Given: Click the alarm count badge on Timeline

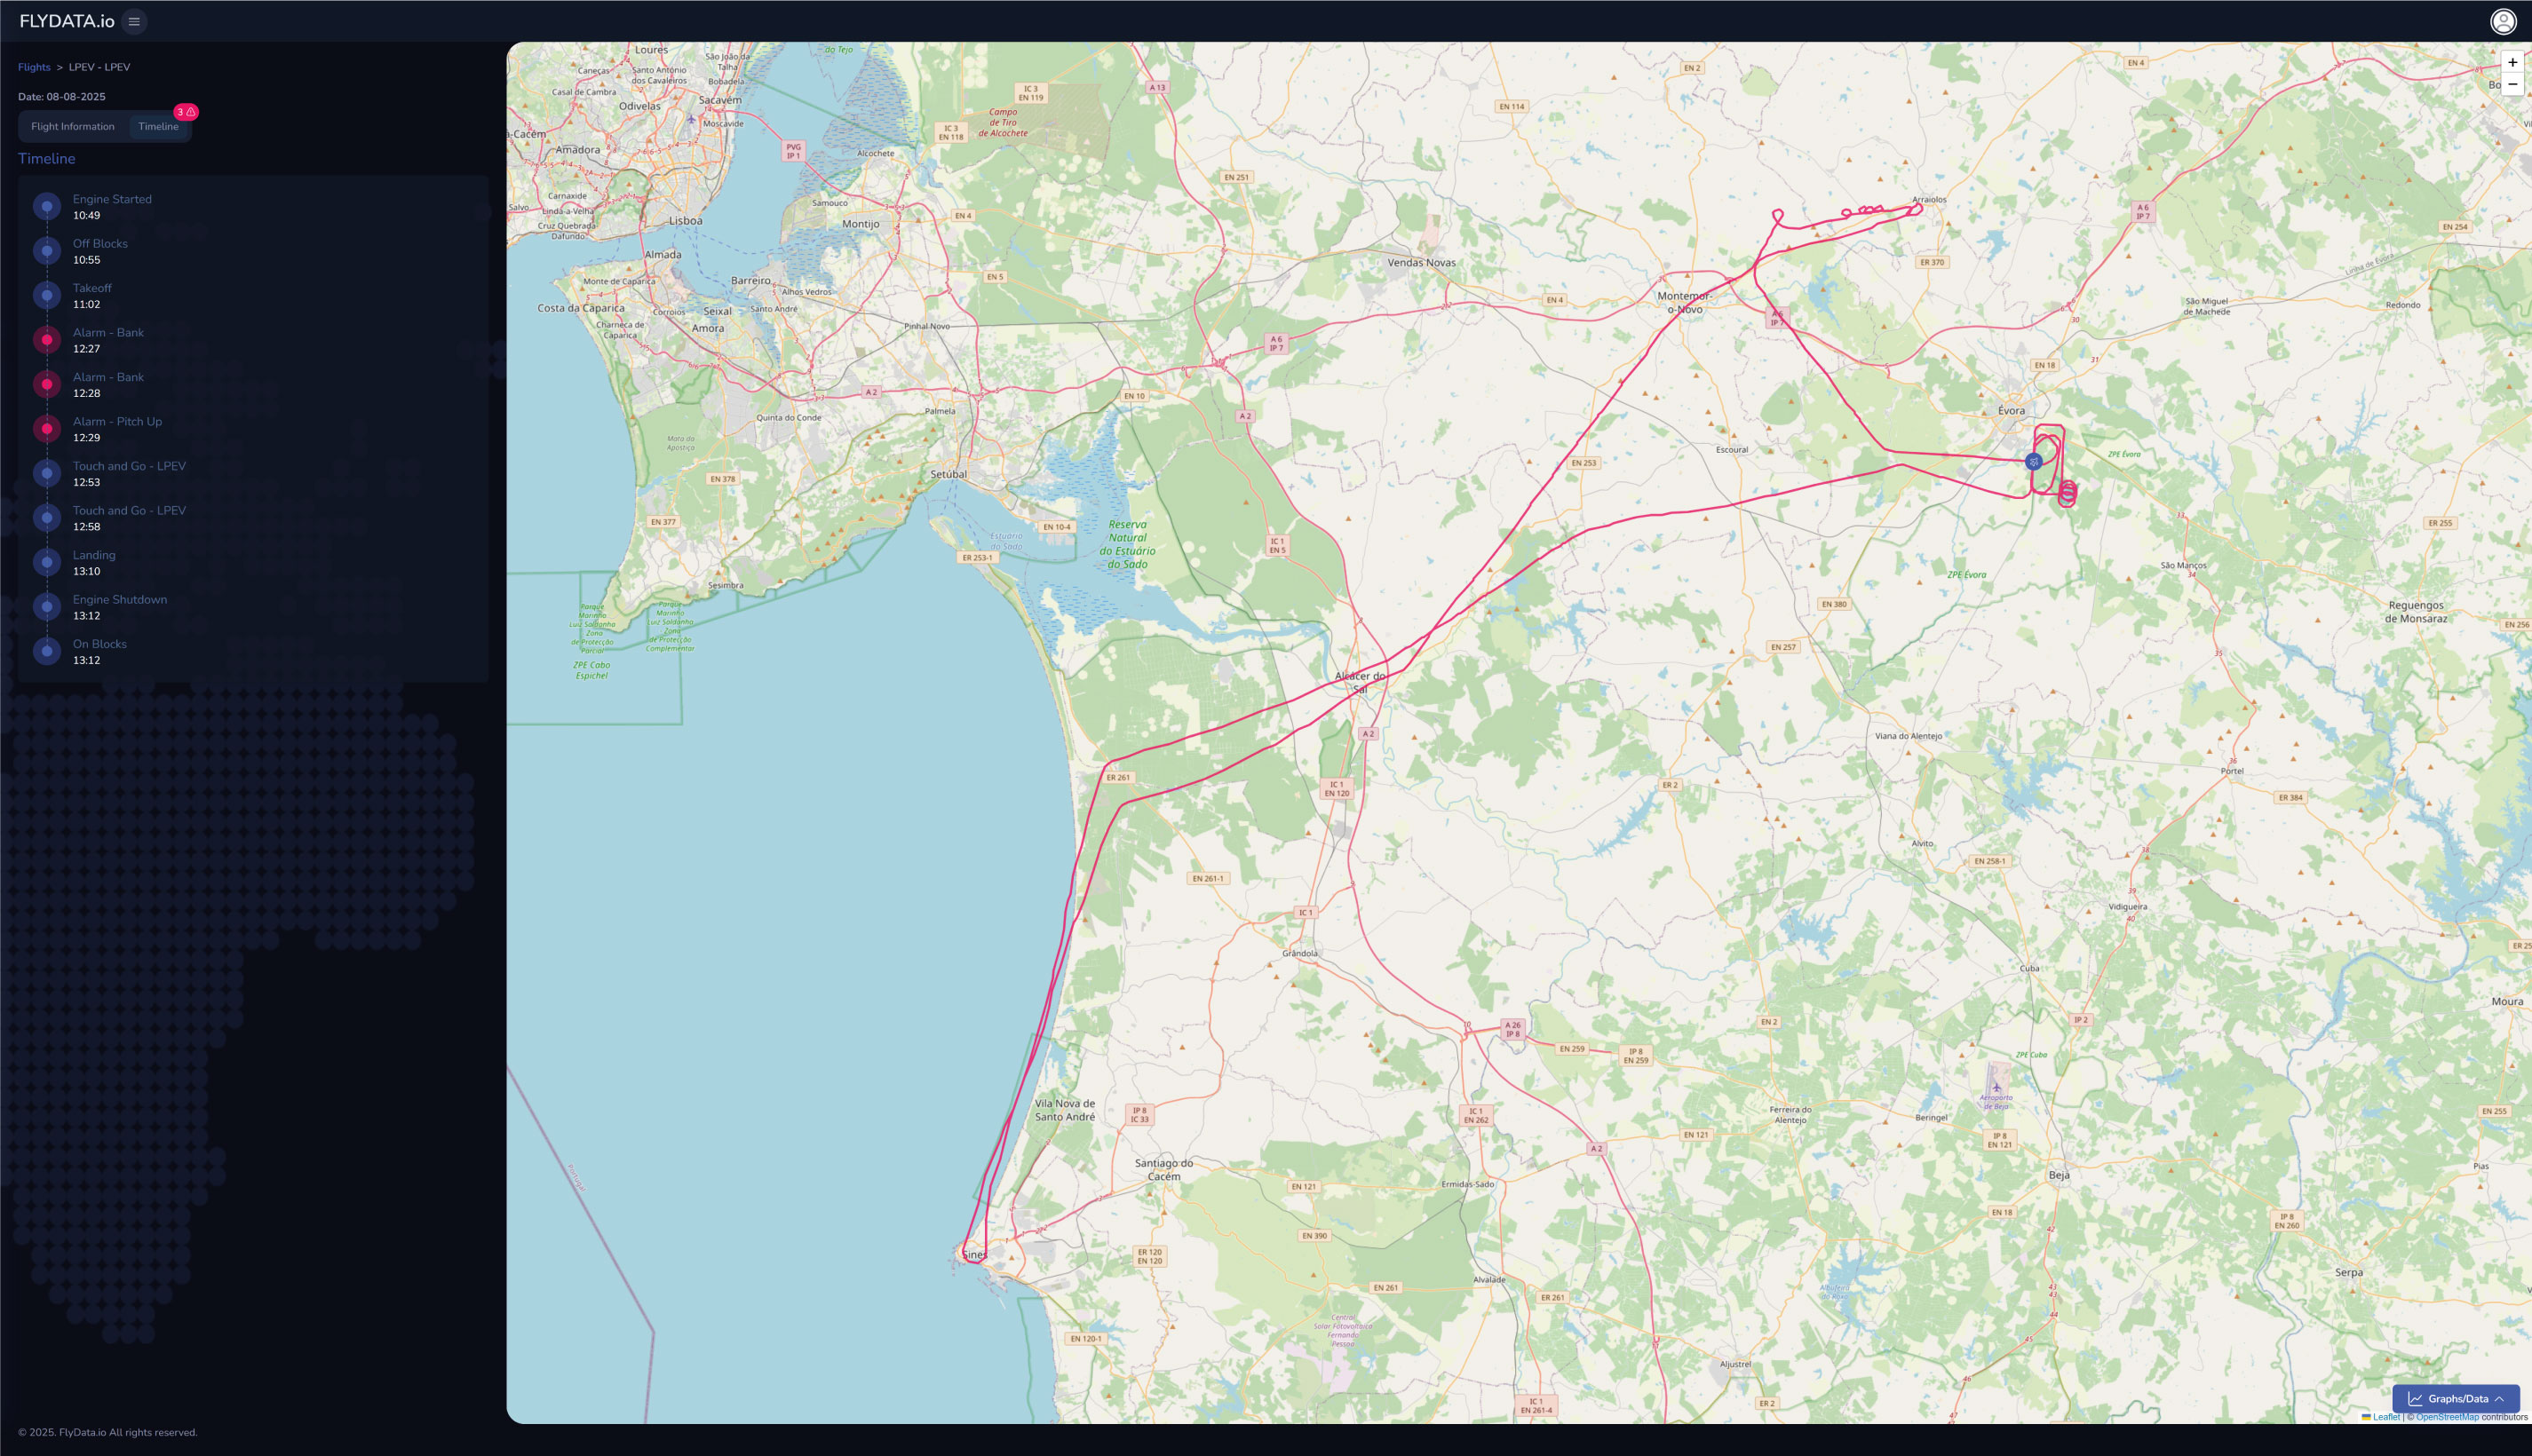Looking at the screenshot, I should (186, 112).
